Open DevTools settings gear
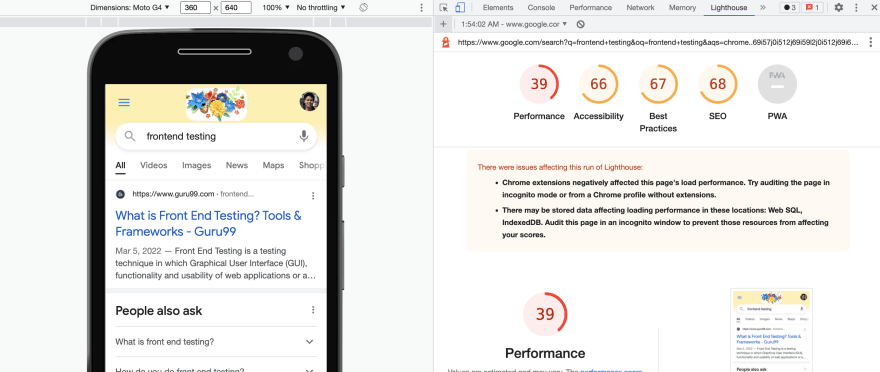Image resolution: width=880 pixels, height=372 pixels. click(x=838, y=8)
